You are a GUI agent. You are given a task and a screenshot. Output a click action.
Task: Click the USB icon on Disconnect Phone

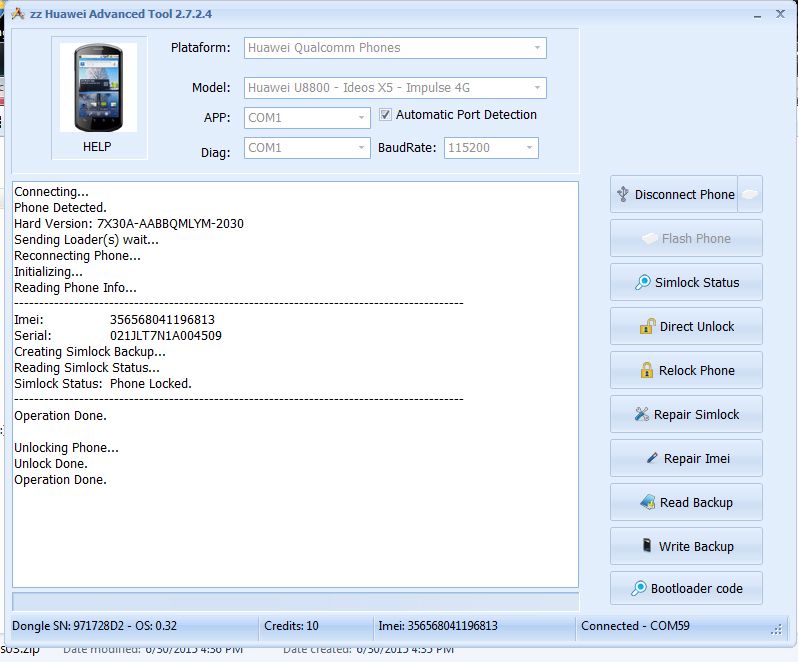(623, 194)
